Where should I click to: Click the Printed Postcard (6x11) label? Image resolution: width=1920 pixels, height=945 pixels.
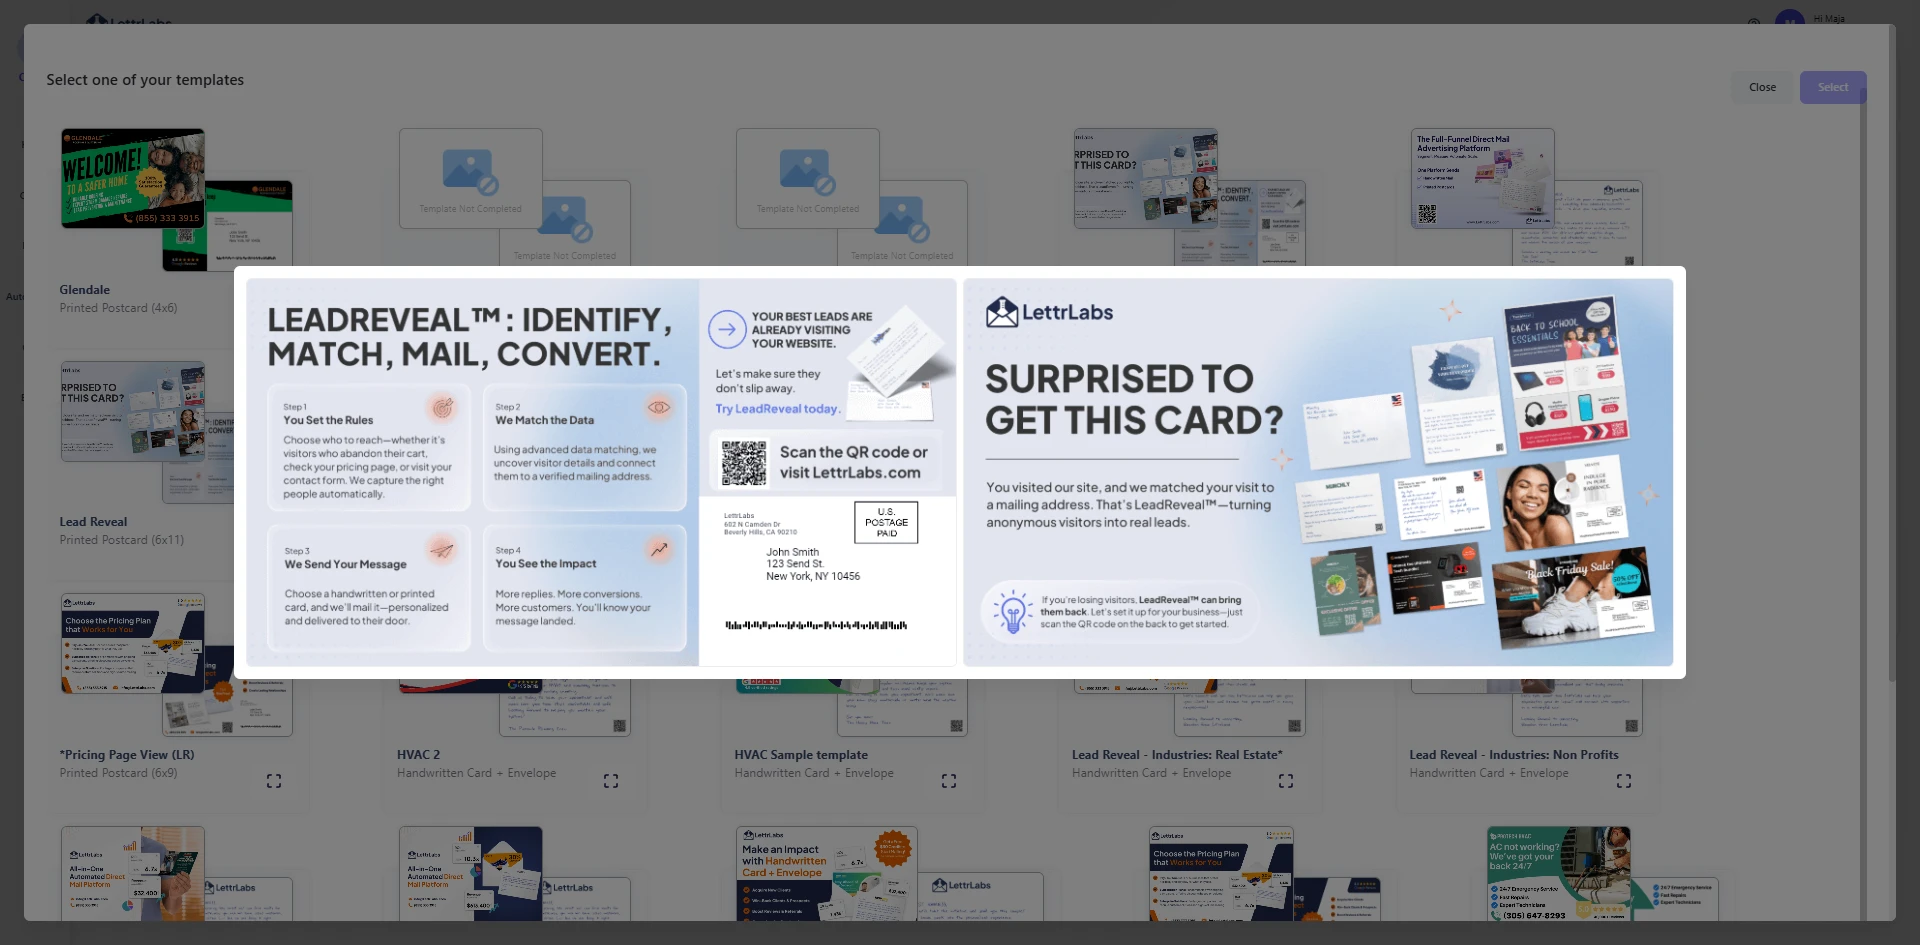(x=122, y=540)
